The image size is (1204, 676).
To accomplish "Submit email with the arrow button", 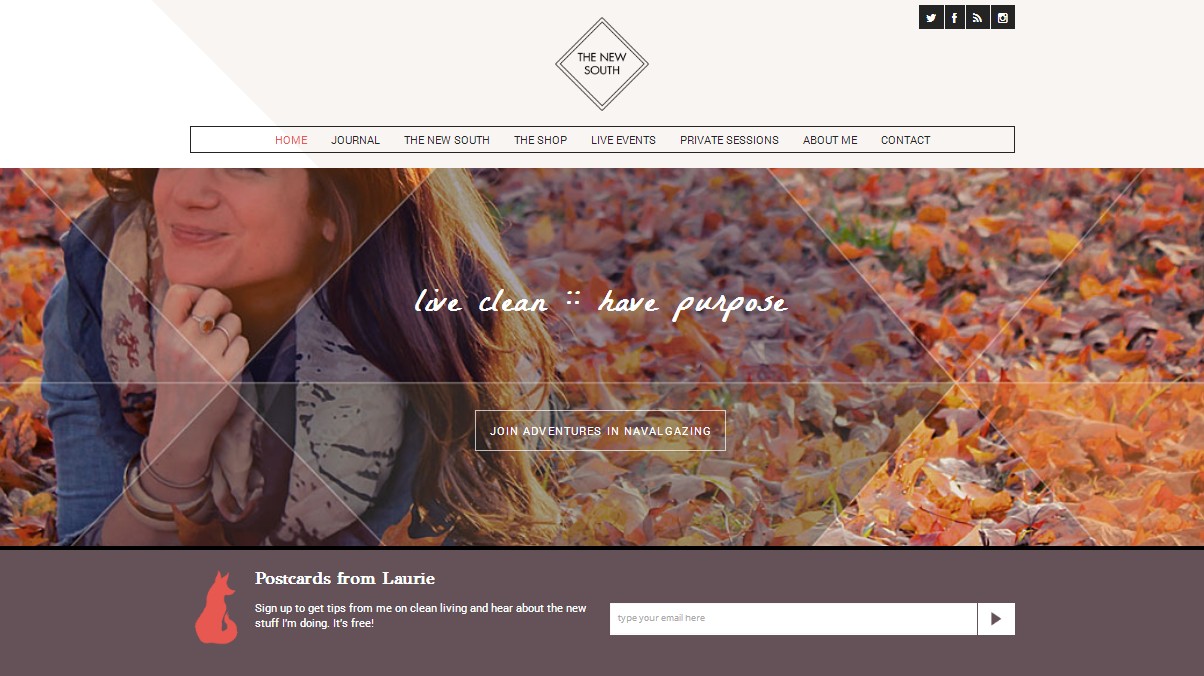I will tap(996, 619).
